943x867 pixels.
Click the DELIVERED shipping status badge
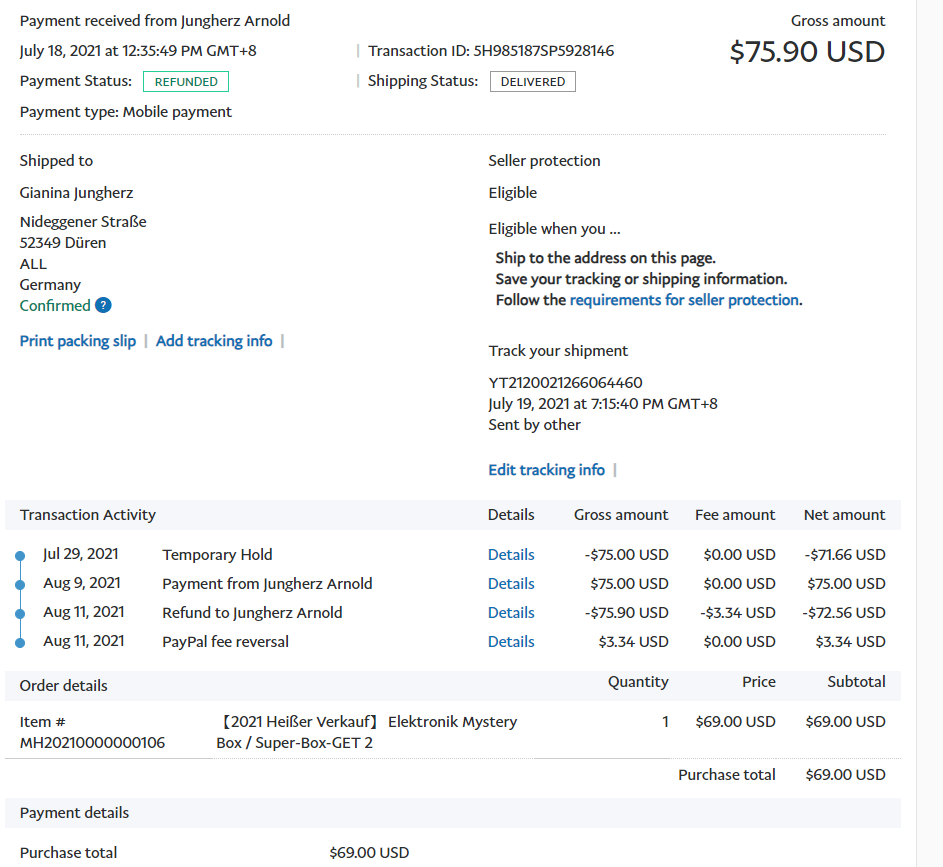pyautogui.click(x=532, y=82)
